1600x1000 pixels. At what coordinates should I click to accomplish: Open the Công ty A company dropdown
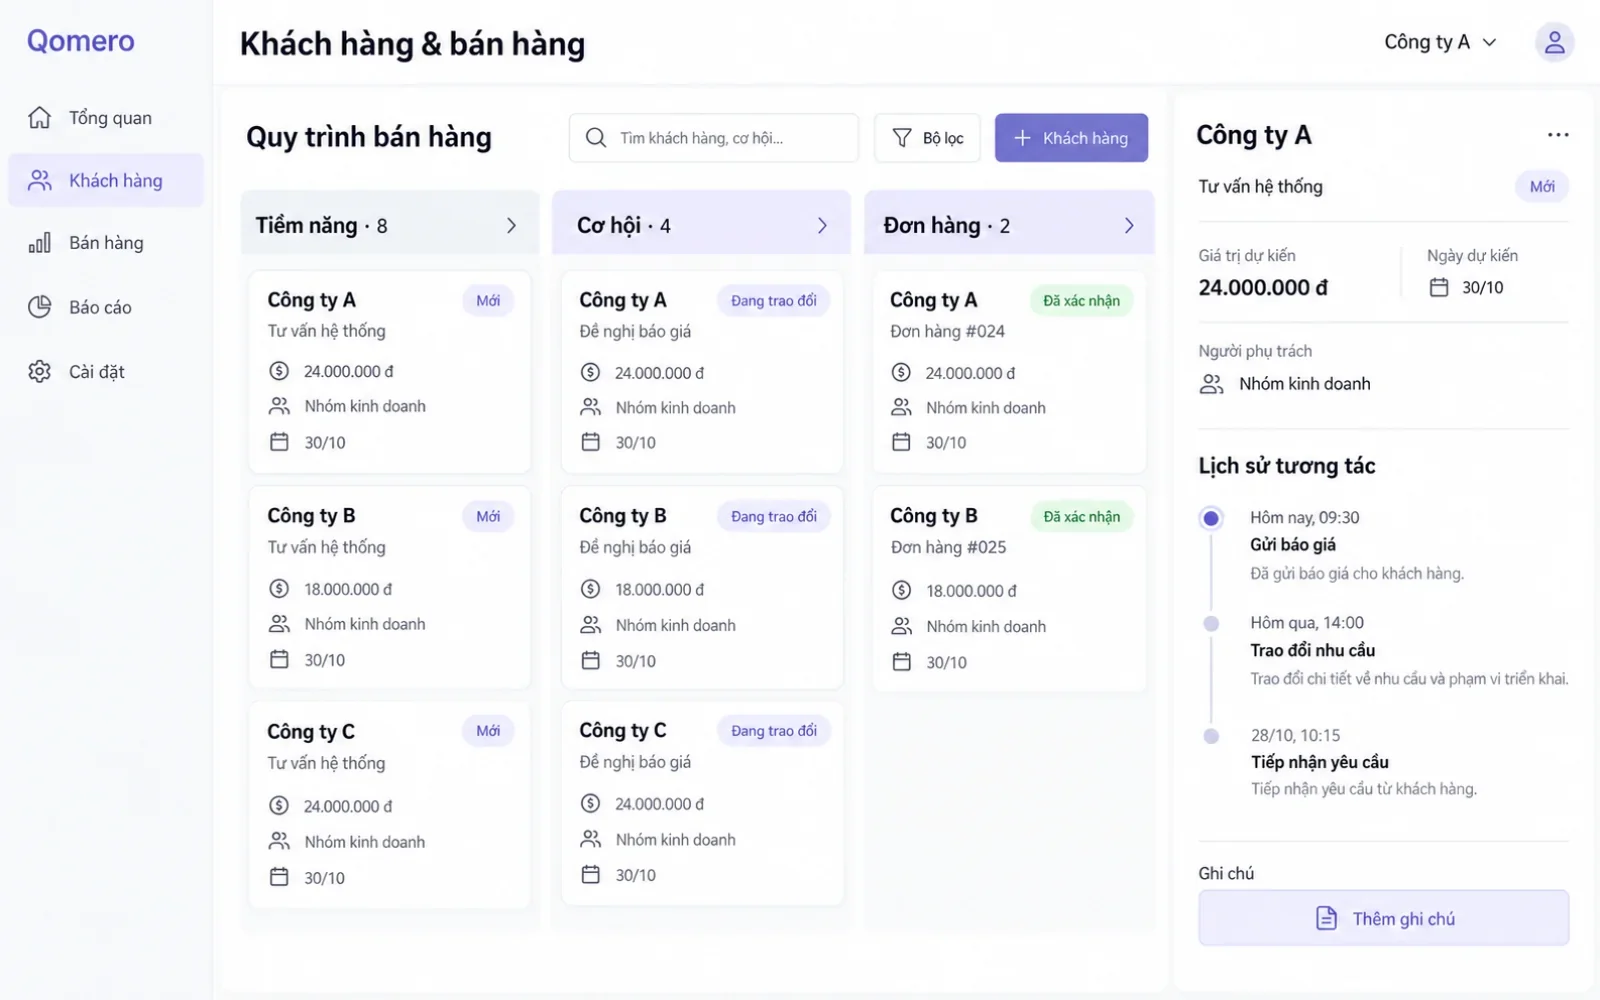1440,42
